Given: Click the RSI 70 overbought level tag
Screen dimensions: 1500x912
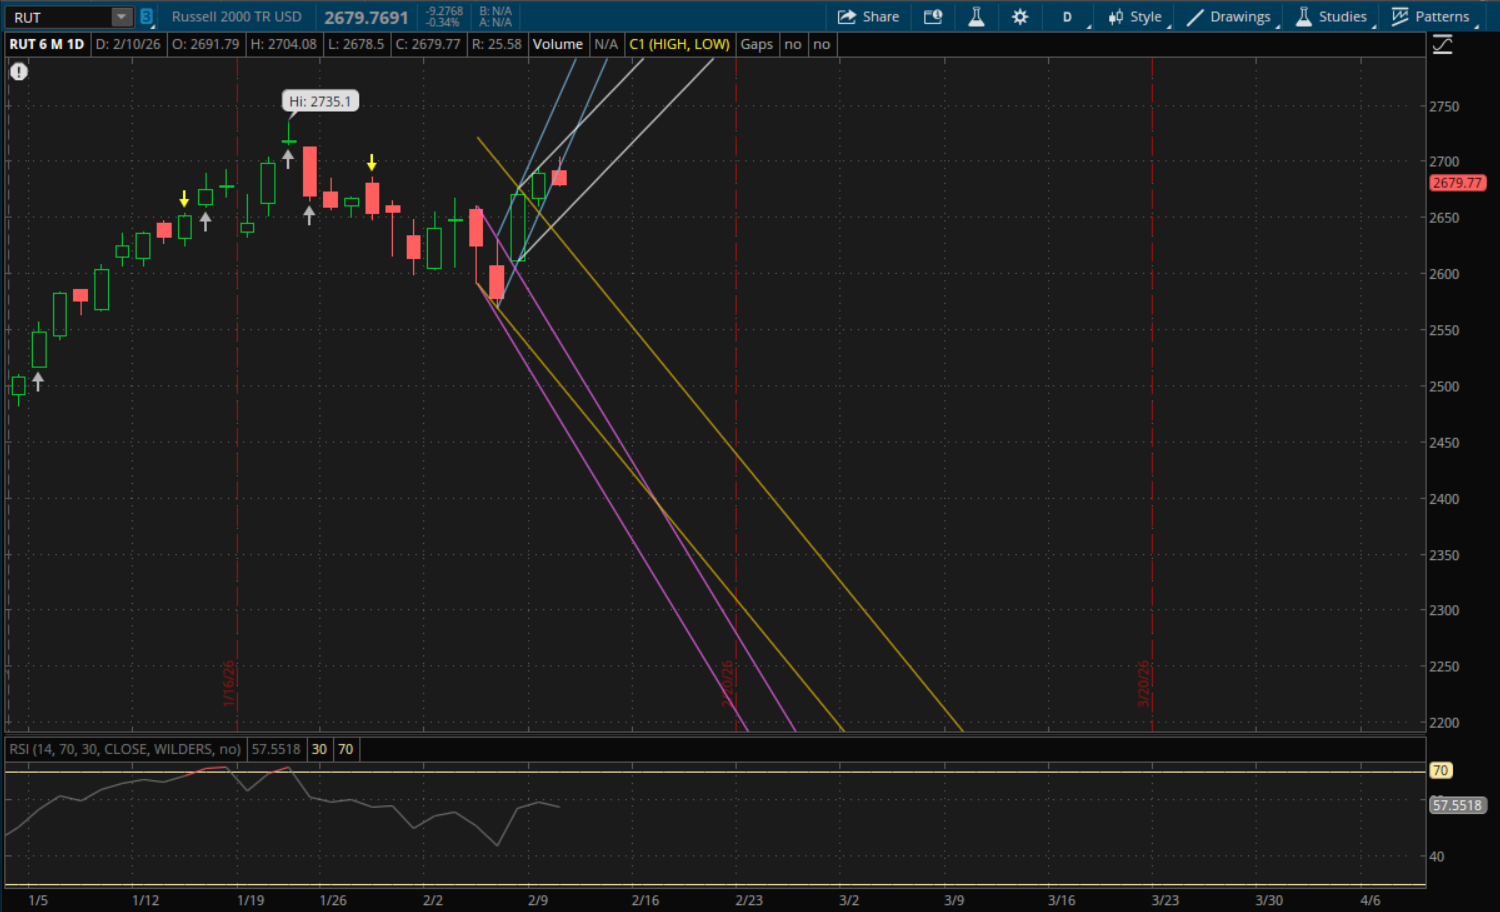Looking at the screenshot, I should coord(1440,770).
